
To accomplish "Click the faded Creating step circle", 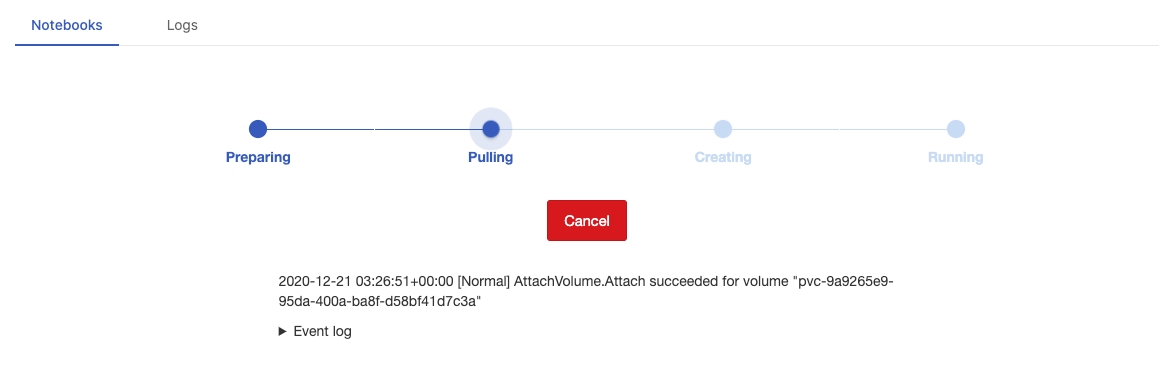I will [x=723, y=129].
